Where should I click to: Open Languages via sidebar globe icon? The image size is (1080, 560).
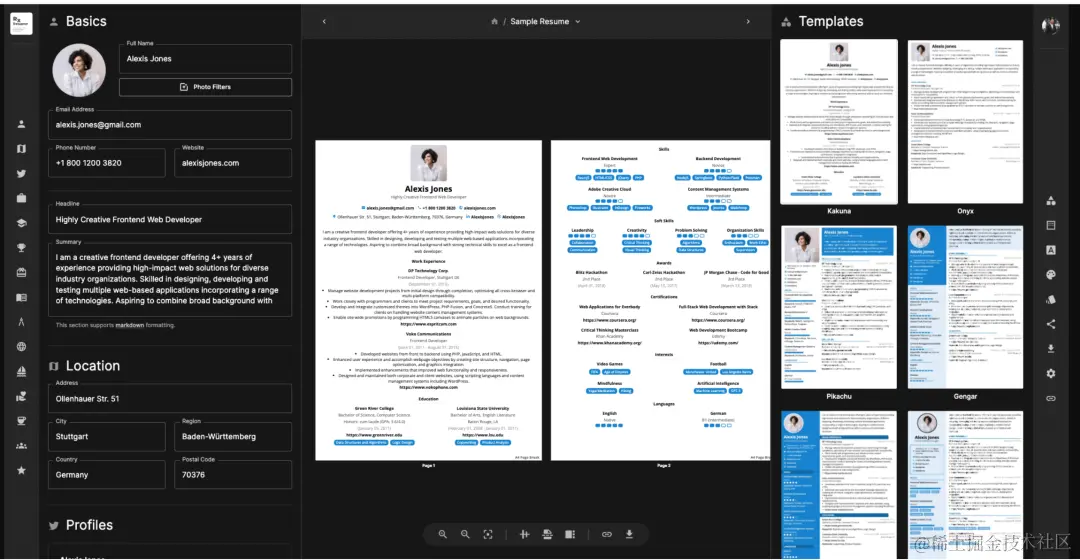(x=21, y=346)
